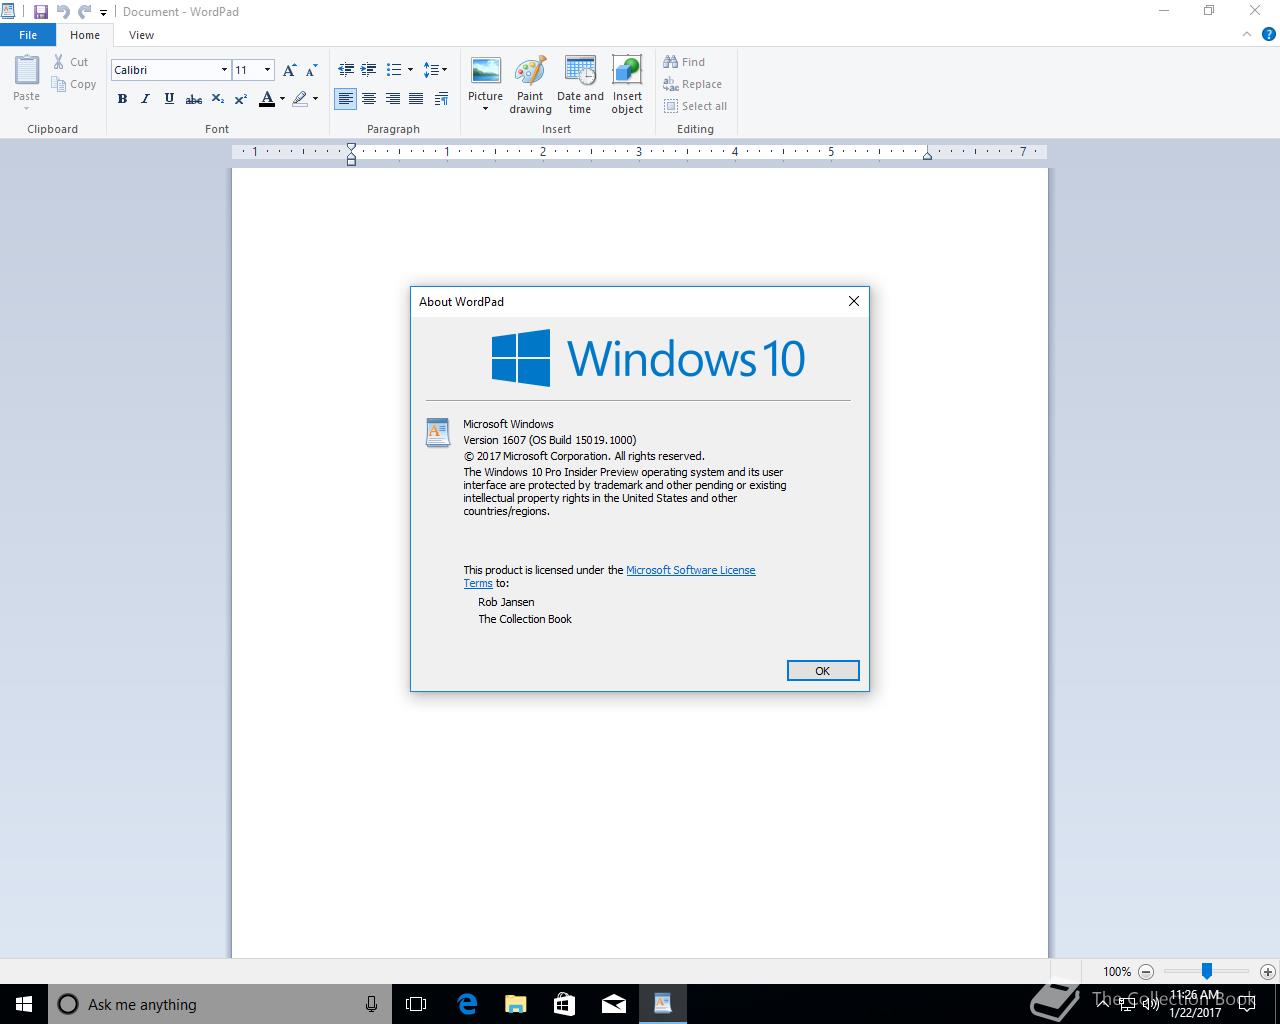
Task: Insert Date and time
Action: [580, 85]
